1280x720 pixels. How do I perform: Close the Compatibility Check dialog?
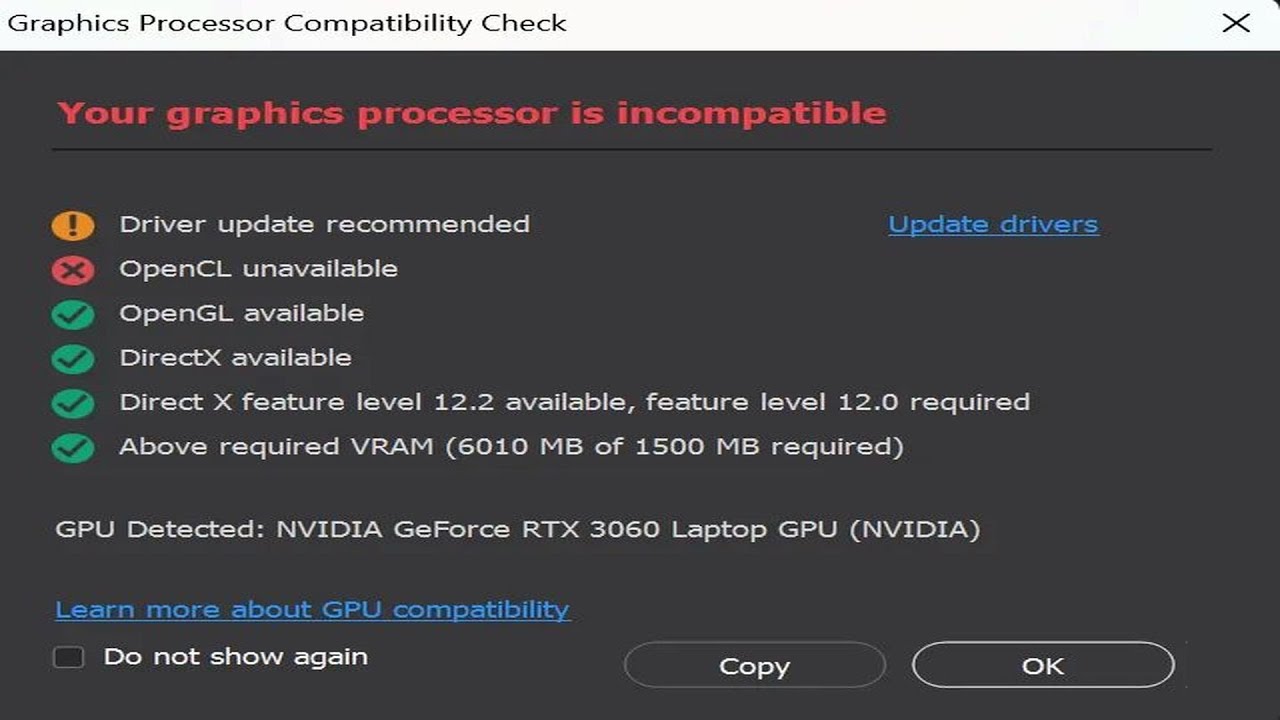tap(1236, 23)
